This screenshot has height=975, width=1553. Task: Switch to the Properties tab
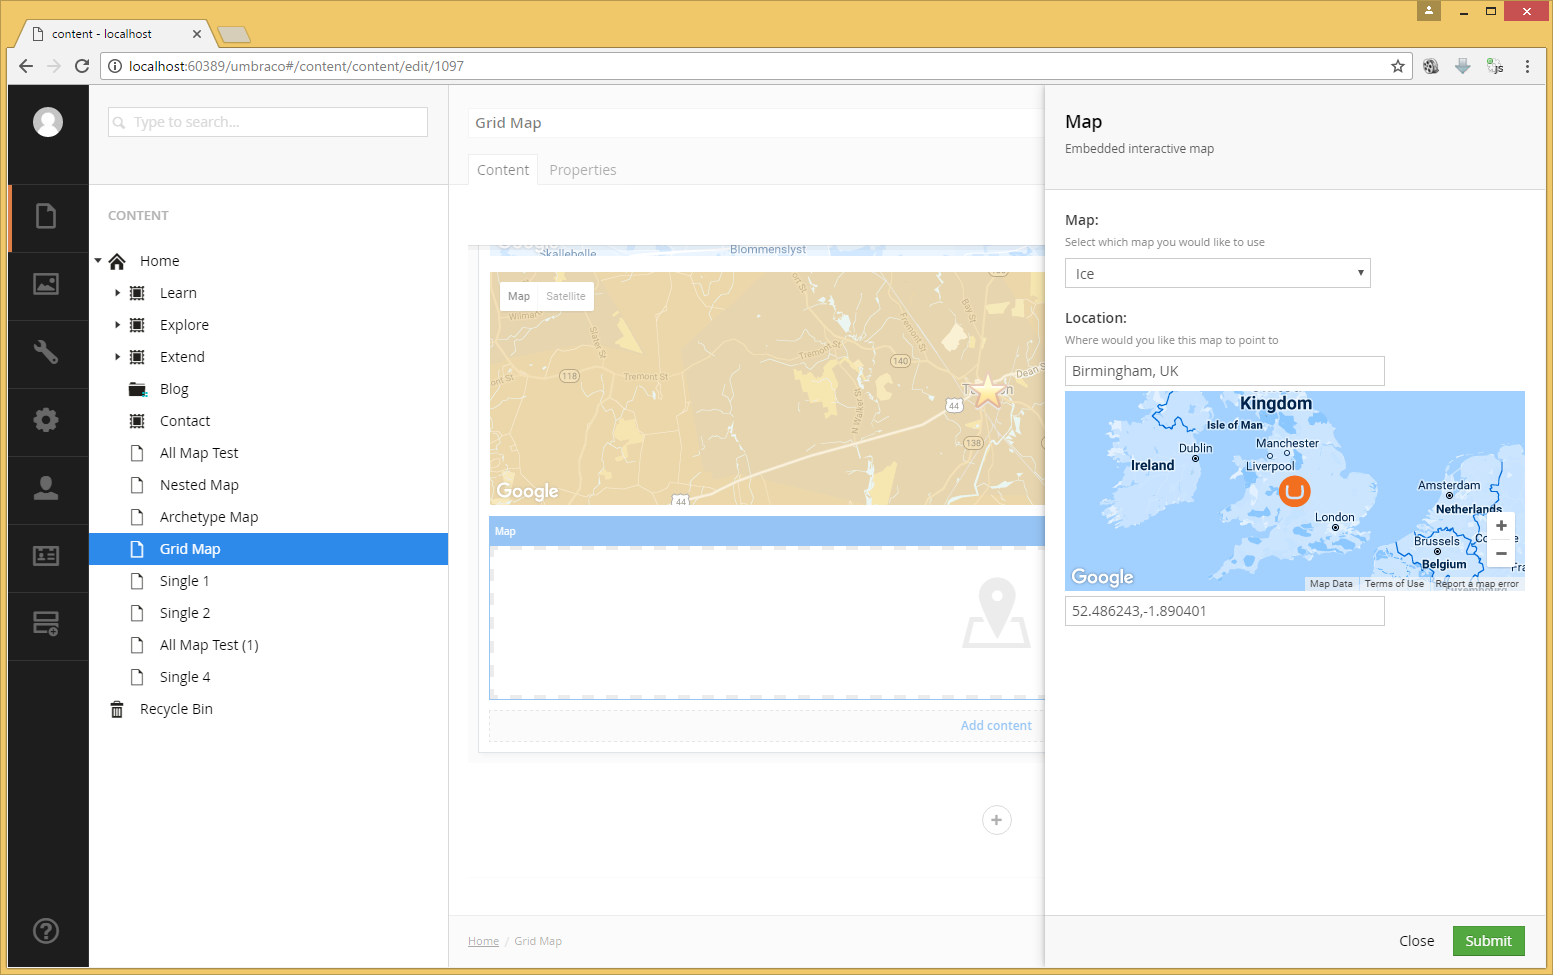[x=582, y=170]
